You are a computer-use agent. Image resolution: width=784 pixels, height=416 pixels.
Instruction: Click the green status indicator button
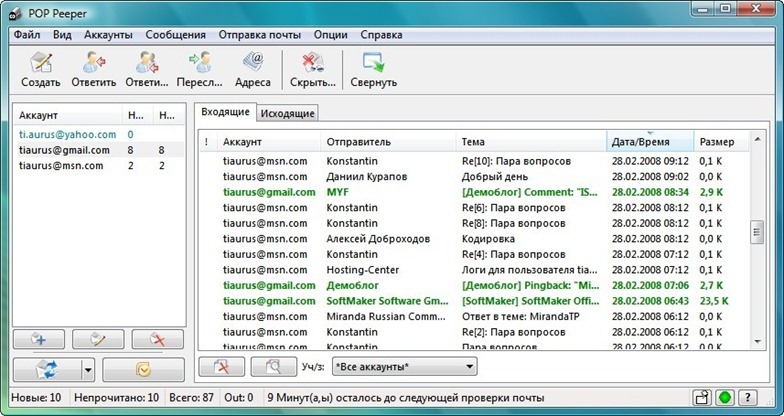click(x=724, y=398)
